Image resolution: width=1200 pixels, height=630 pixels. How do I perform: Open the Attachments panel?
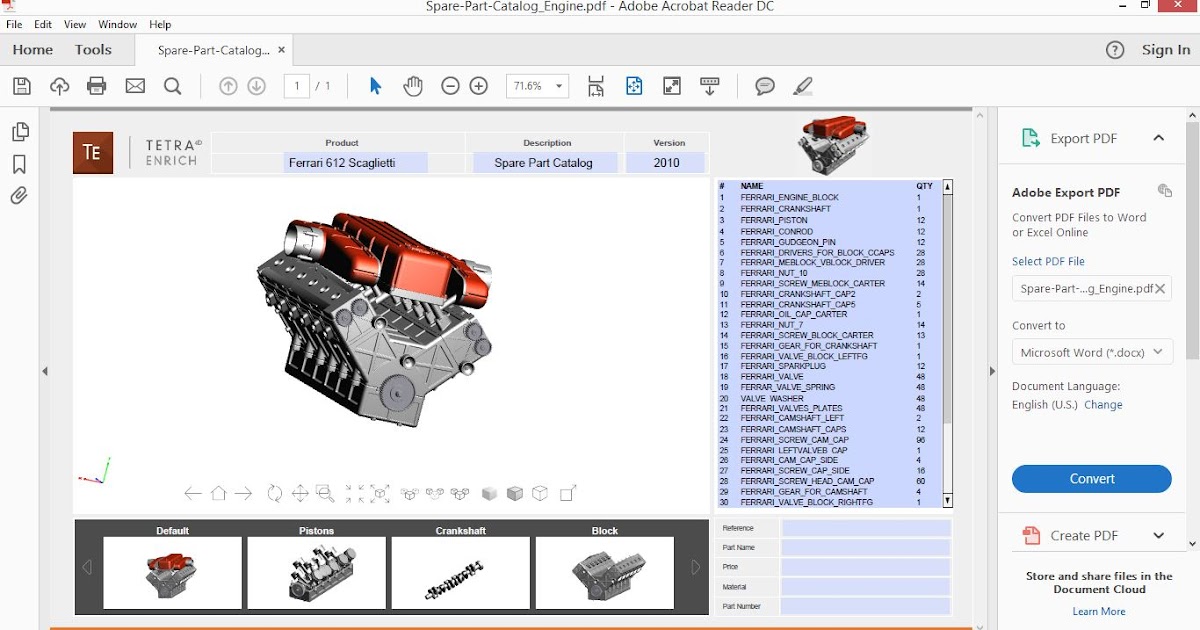pos(18,196)
